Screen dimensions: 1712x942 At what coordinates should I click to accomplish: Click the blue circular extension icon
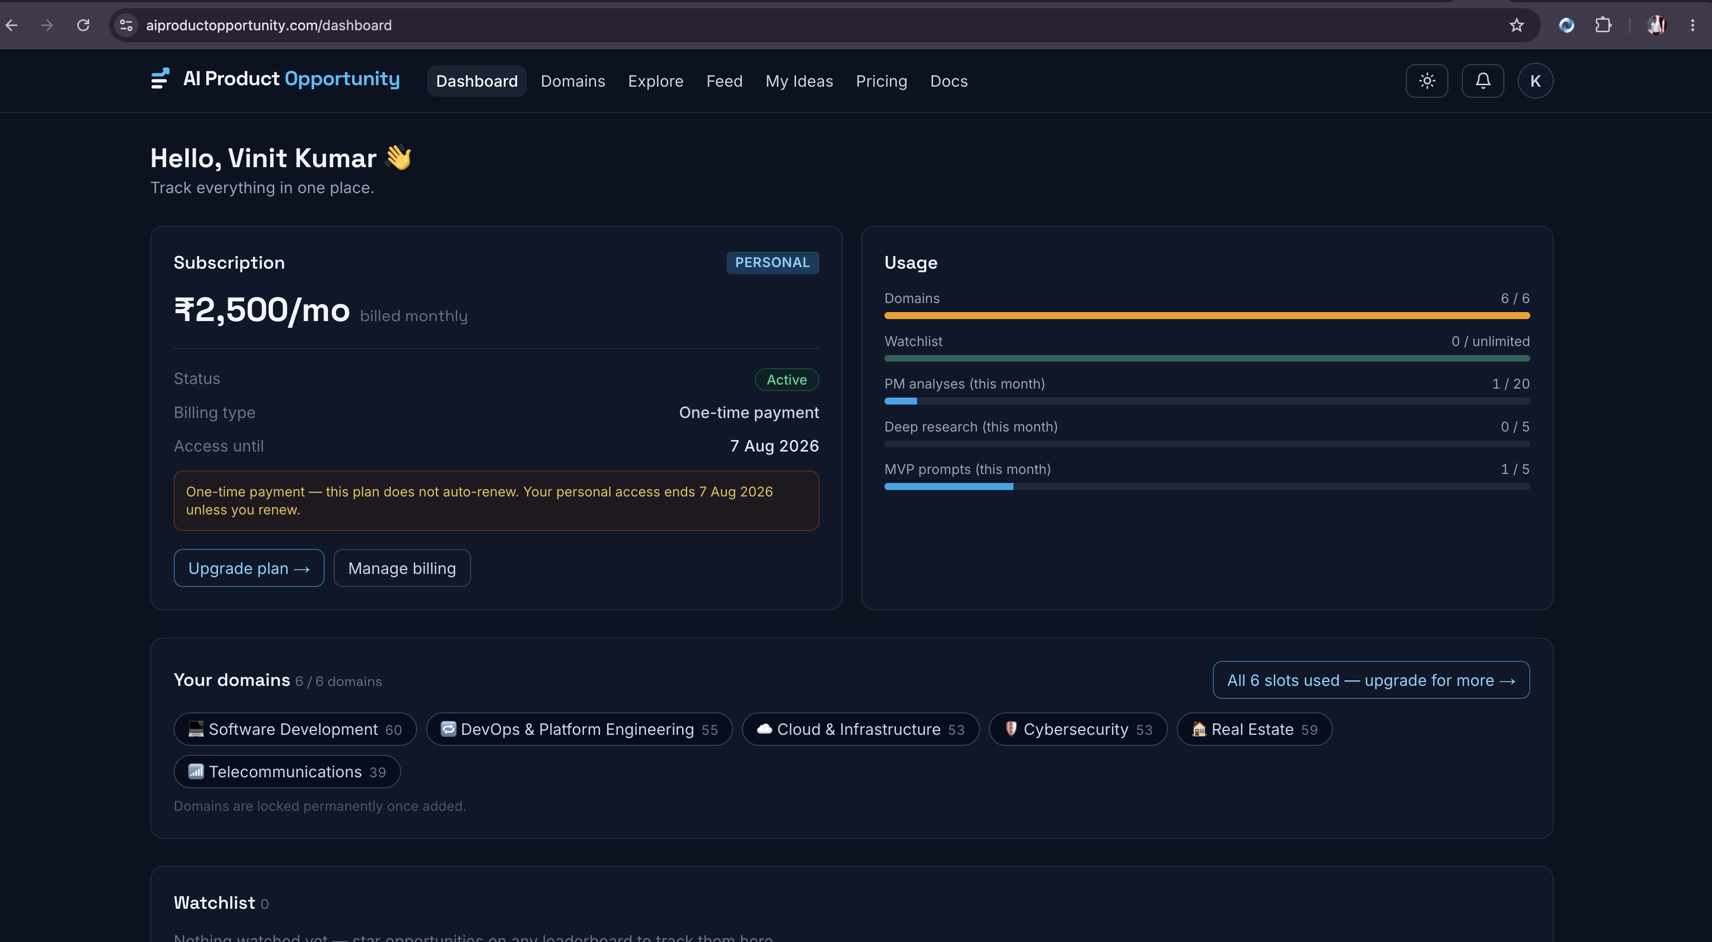pos(1567,25)
